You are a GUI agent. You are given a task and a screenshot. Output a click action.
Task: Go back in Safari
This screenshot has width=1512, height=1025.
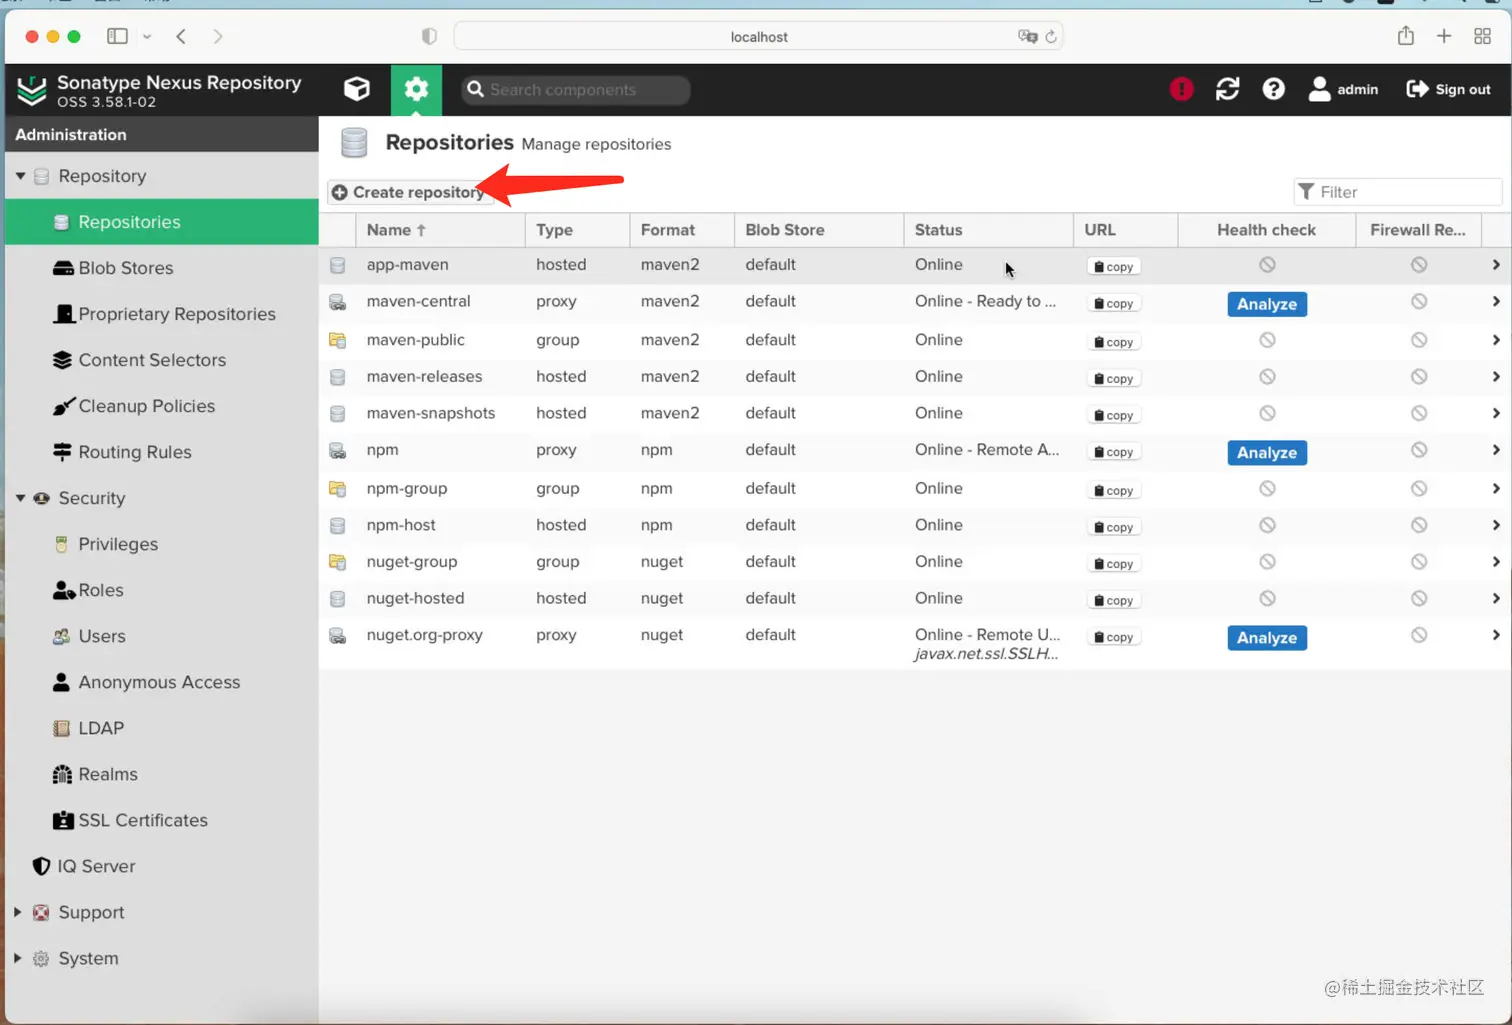tap(181, 36)
